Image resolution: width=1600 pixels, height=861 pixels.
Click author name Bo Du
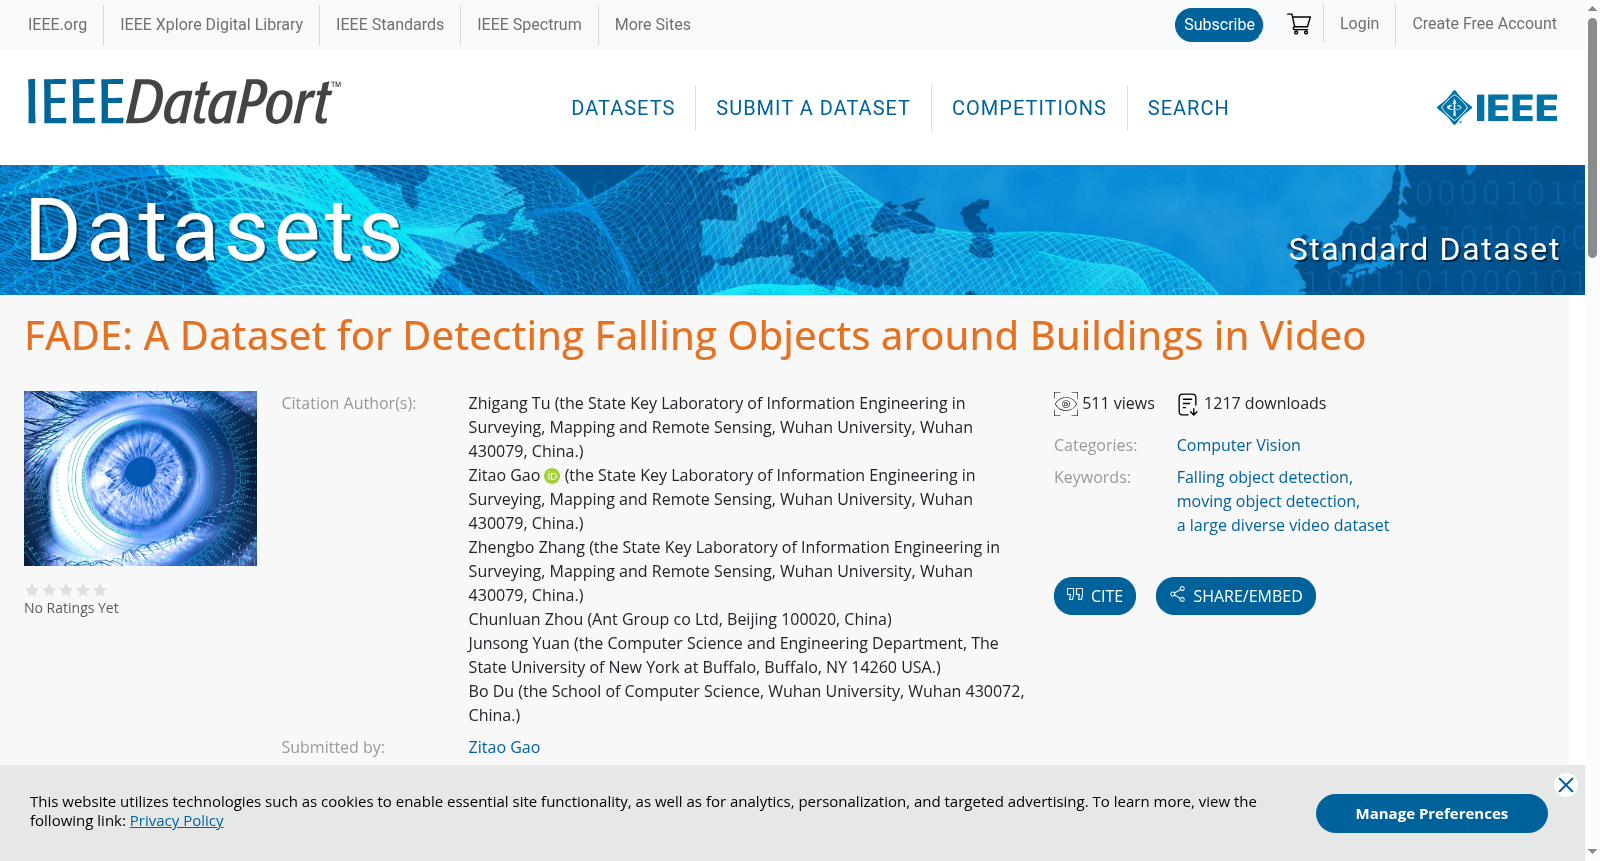click(491, 692)
